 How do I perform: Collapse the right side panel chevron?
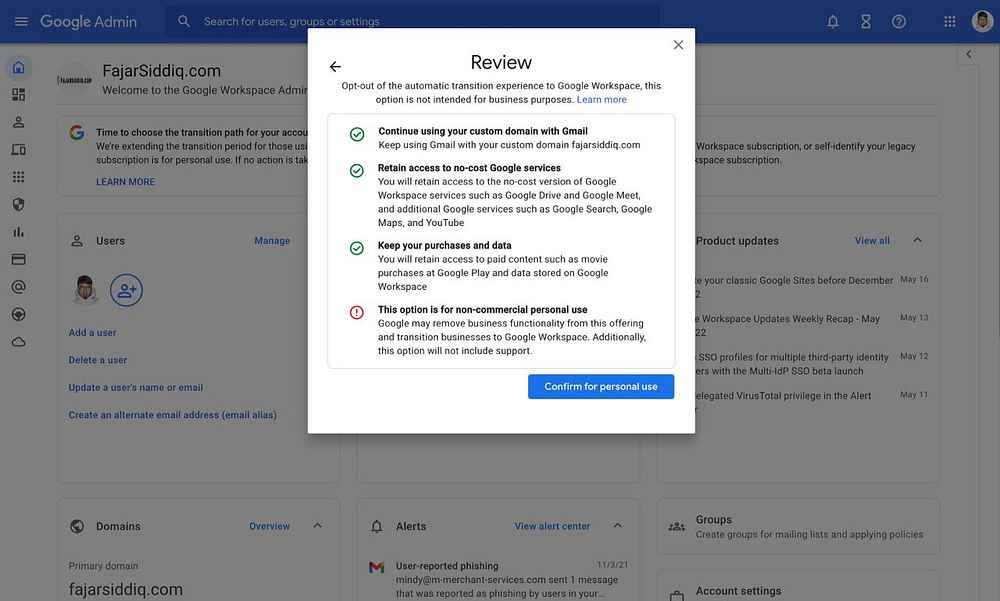pyautogui.click(x=968, y=54)
